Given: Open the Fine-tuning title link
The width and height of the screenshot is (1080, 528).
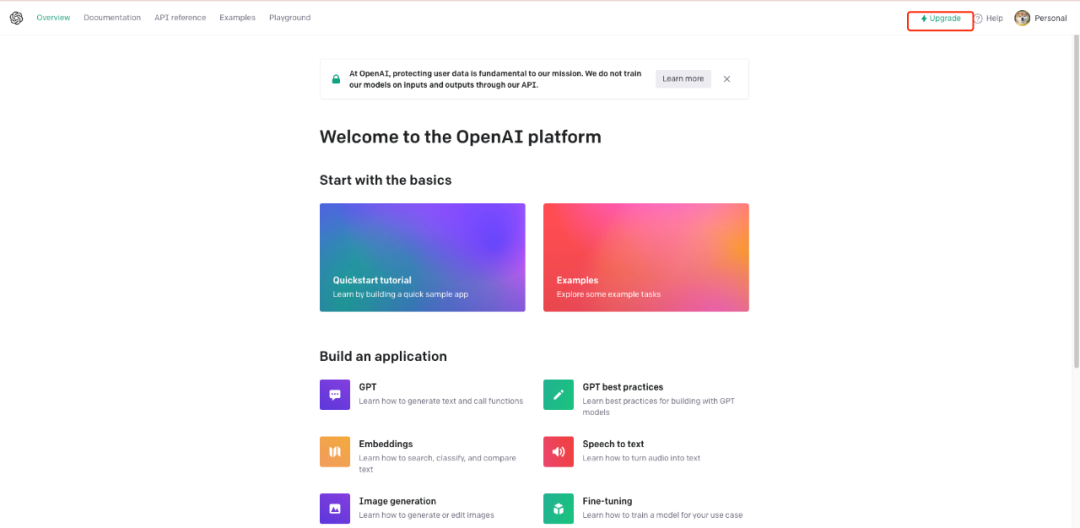Looking at the screenshot, I should [x=607, y=501].
